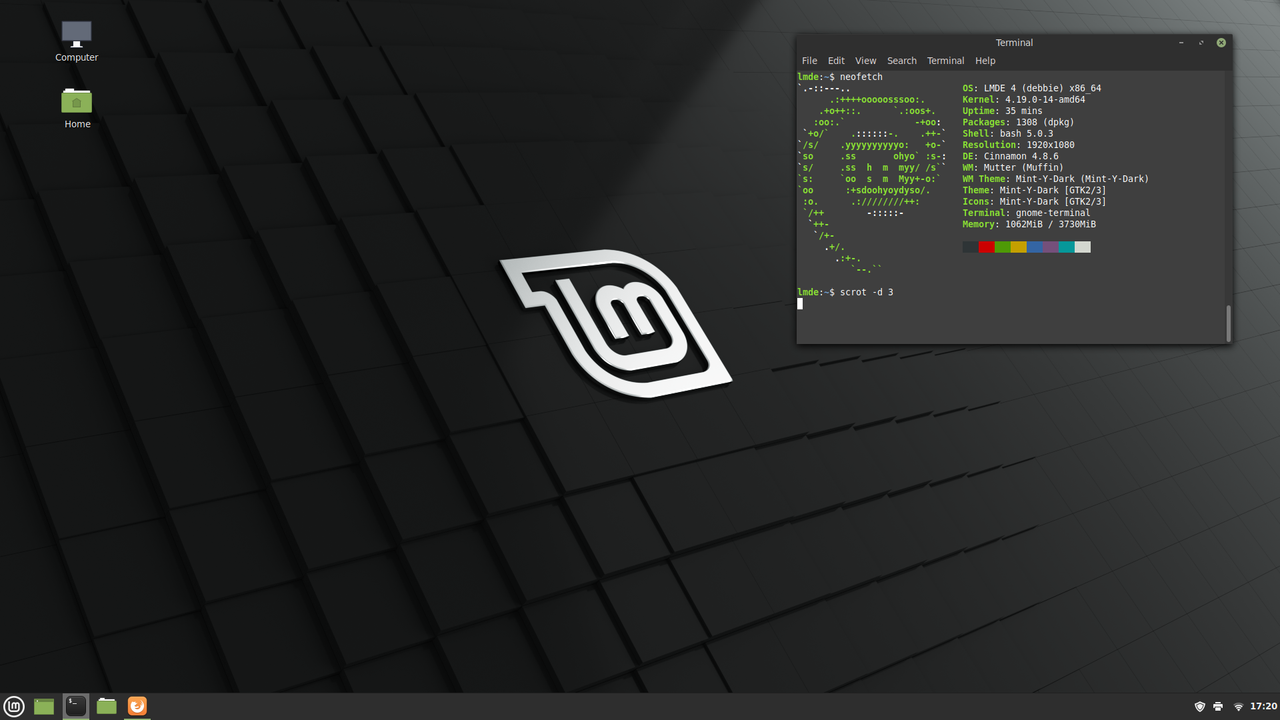
Task: Launch the Files folder icon in the panel
Action: coord(106,706)
